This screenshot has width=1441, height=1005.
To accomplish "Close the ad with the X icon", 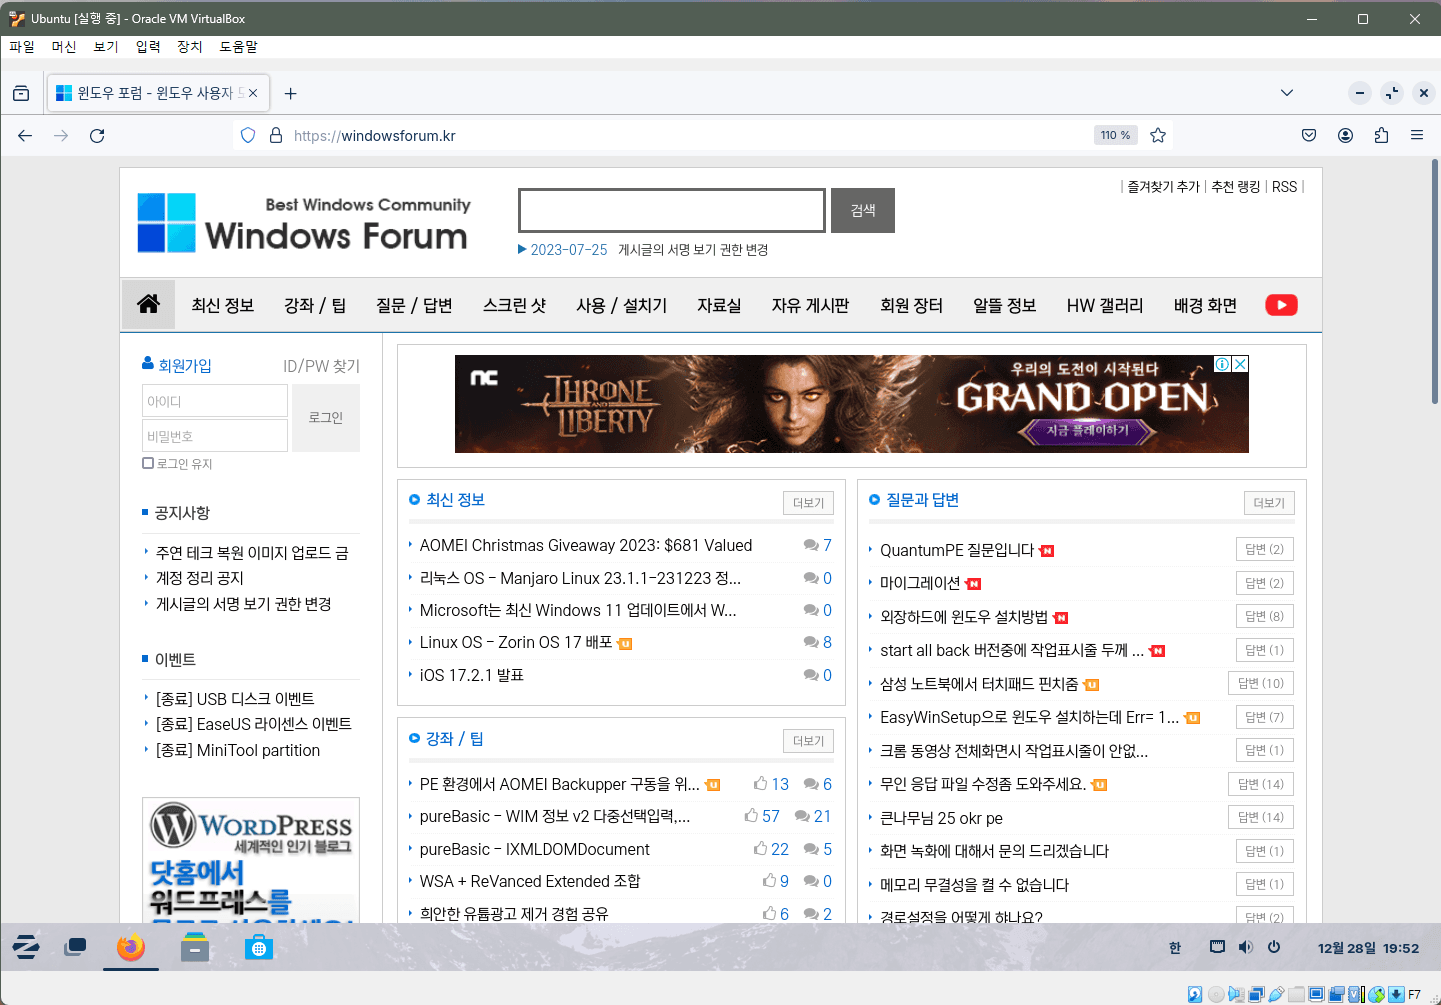I will coord(1240,364).
